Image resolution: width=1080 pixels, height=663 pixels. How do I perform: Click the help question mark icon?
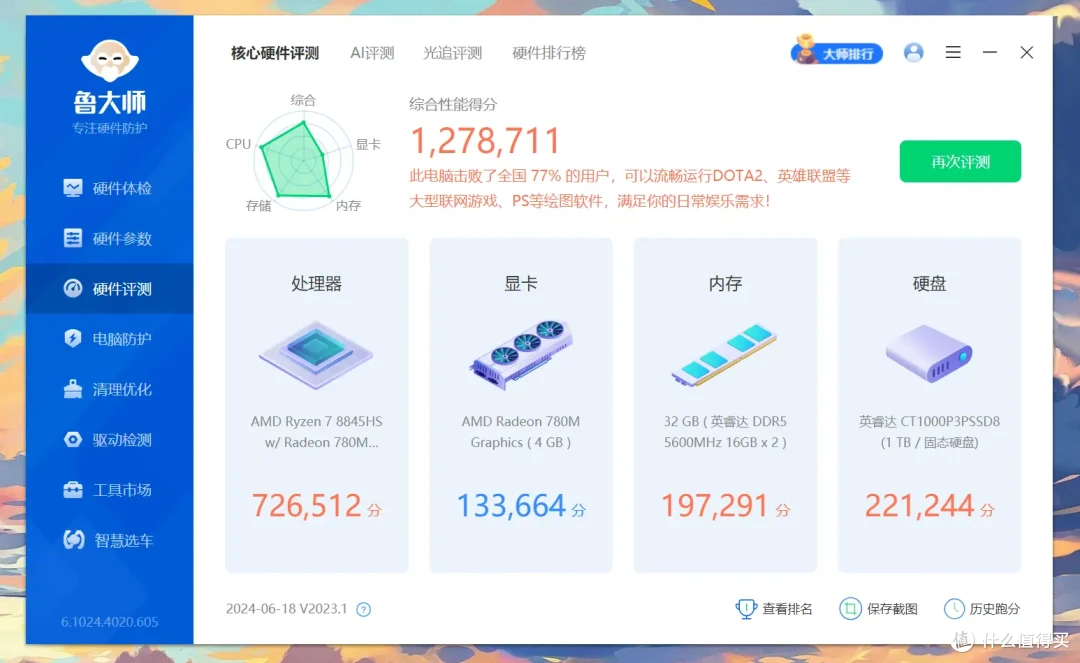(x=364, y=609)
